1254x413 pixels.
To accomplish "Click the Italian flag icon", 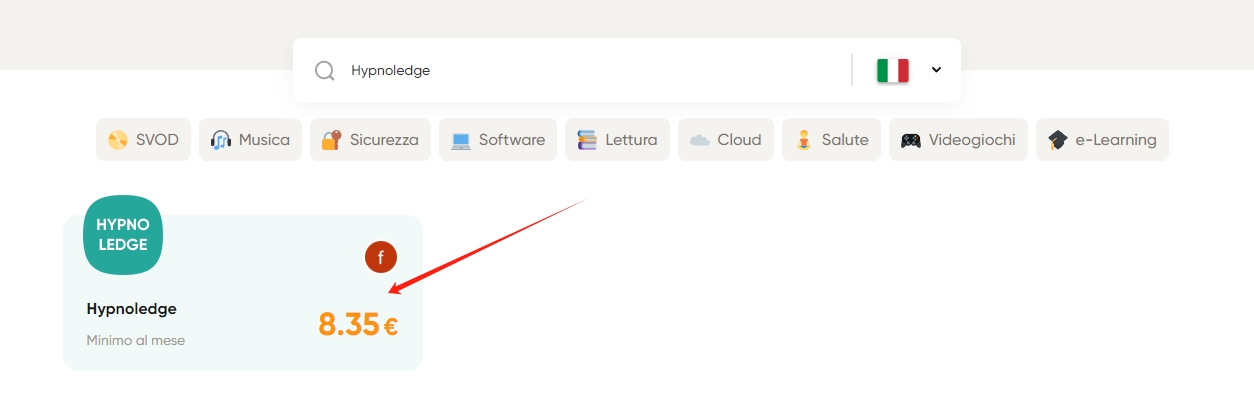I will pos(892,70).
